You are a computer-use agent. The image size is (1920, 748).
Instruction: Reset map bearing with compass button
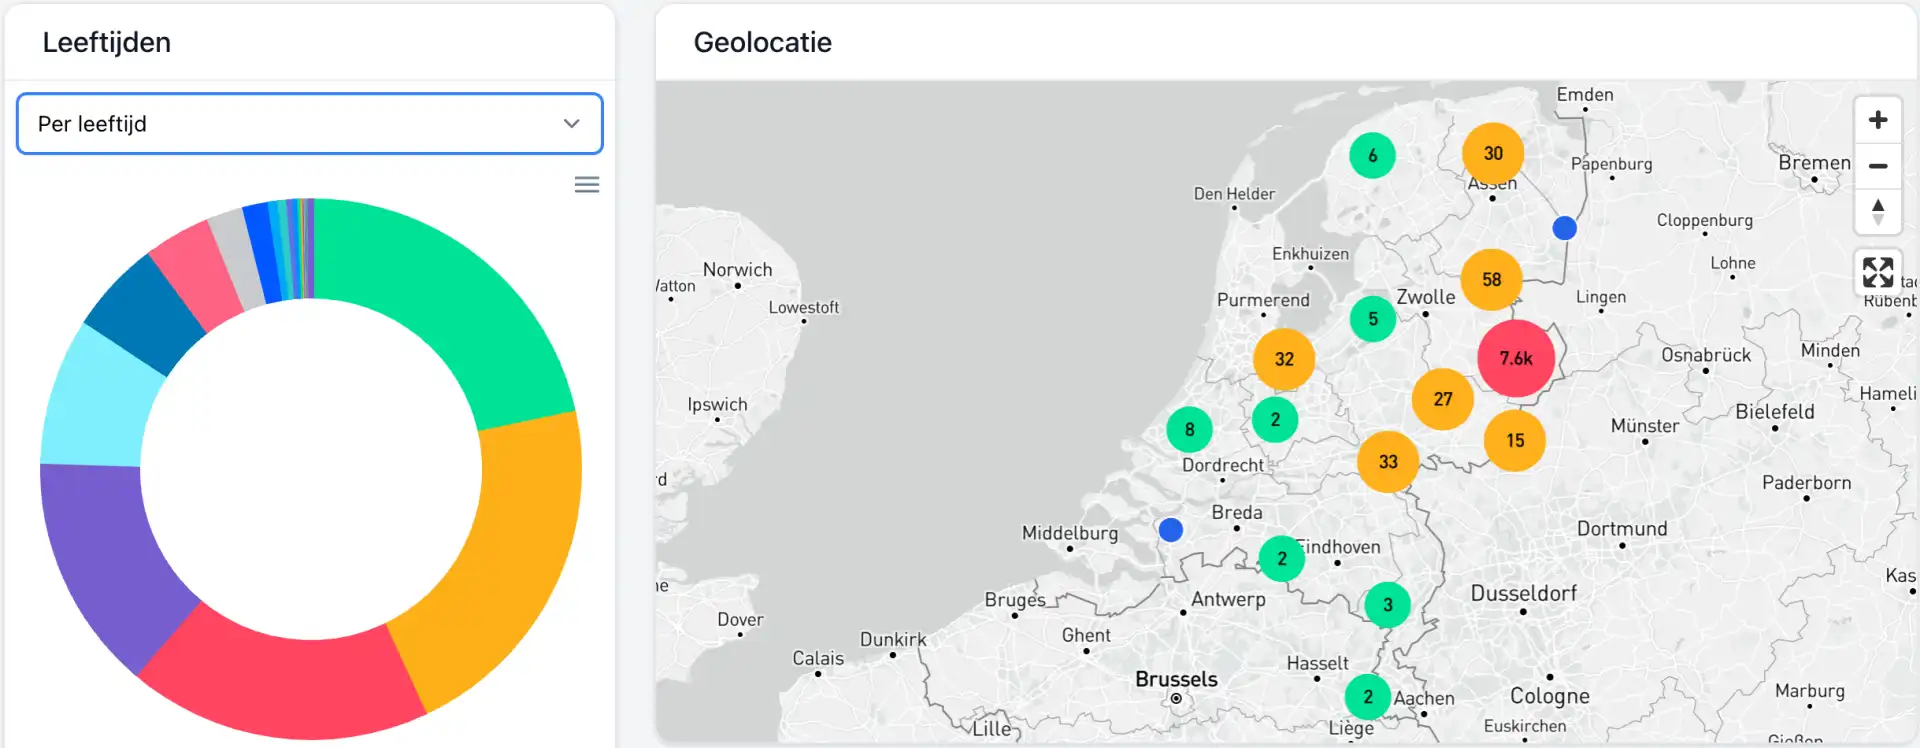coord(1877,211)
